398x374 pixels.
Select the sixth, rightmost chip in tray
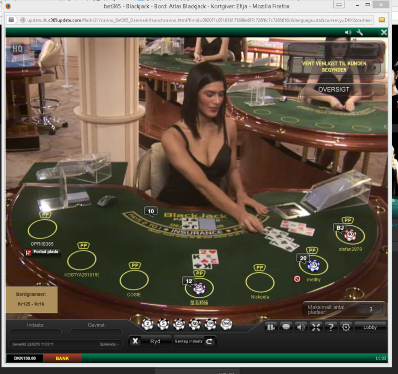click(226, 324)
